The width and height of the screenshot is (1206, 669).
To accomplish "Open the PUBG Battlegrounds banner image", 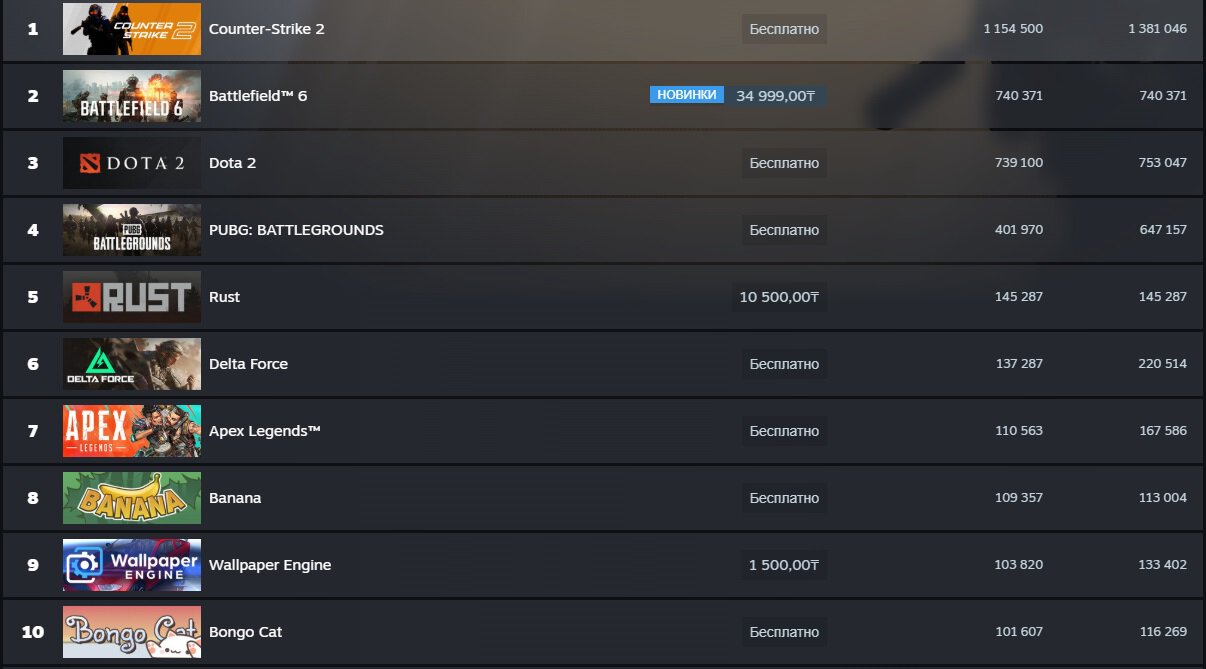I will (131, 230).
